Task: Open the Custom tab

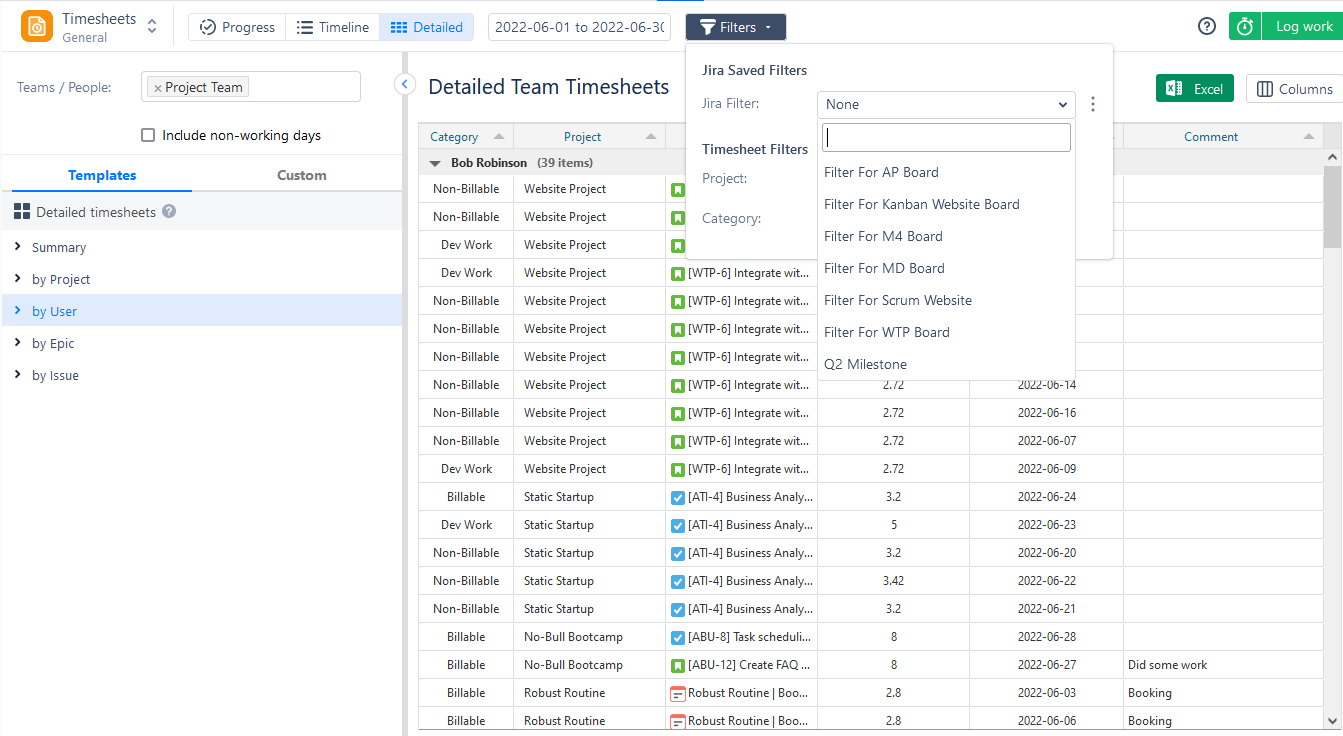Action: 302,175
